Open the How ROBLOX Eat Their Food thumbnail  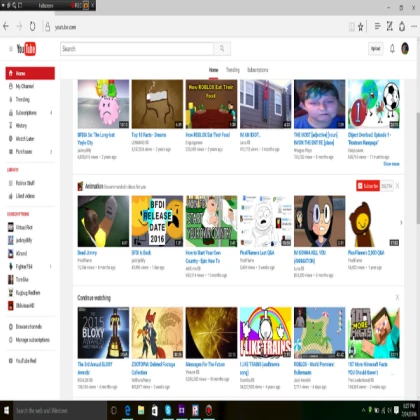[x=211, y=104]
